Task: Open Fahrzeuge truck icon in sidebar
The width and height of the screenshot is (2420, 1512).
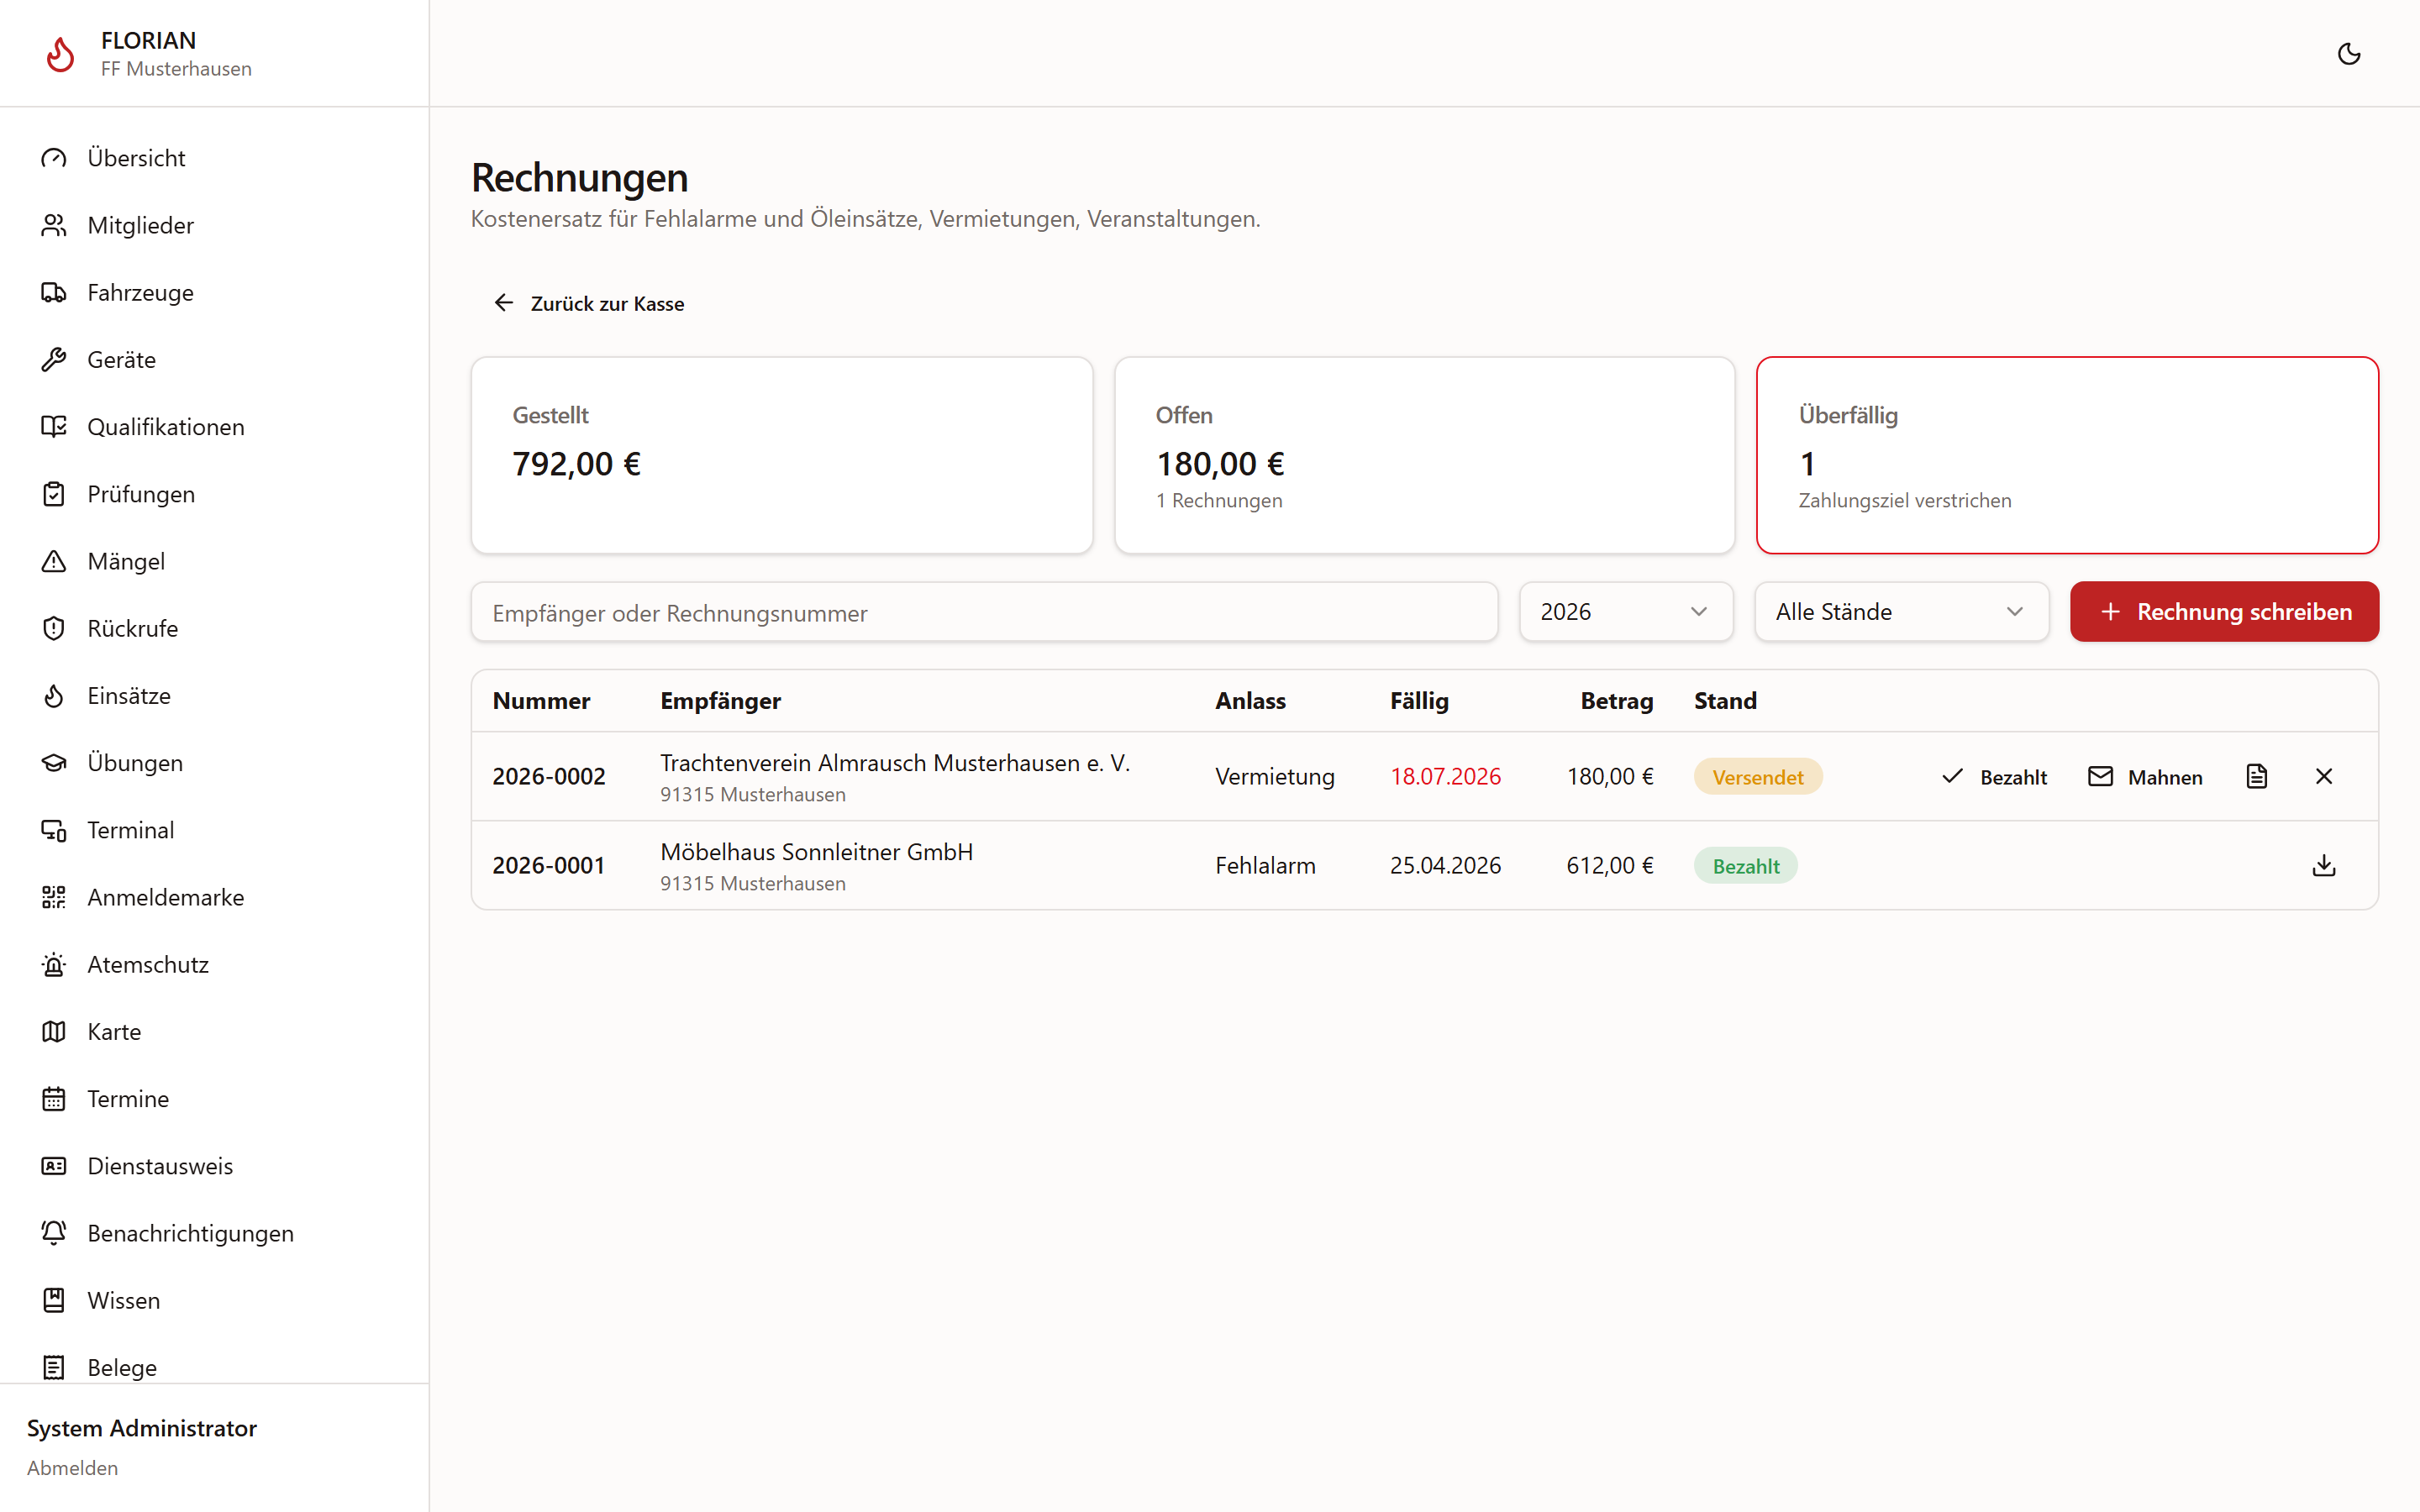Action: 54,292
